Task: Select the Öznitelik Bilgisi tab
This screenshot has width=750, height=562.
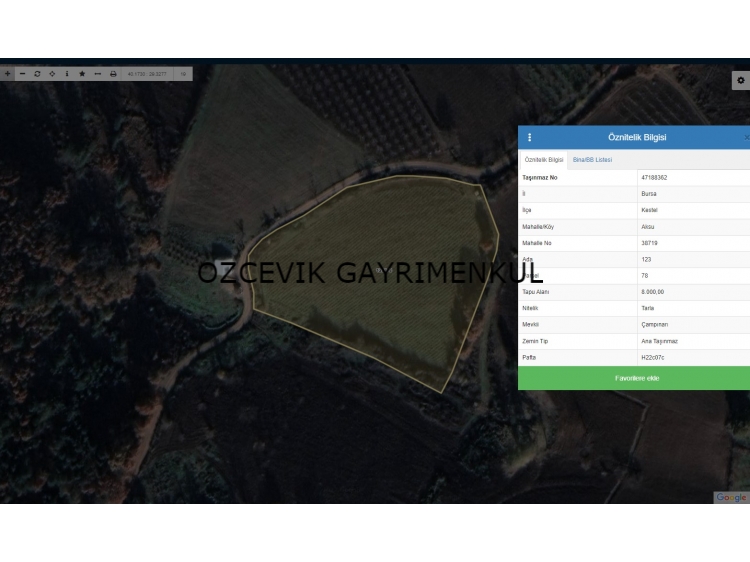Action: [x=544, y=160]
